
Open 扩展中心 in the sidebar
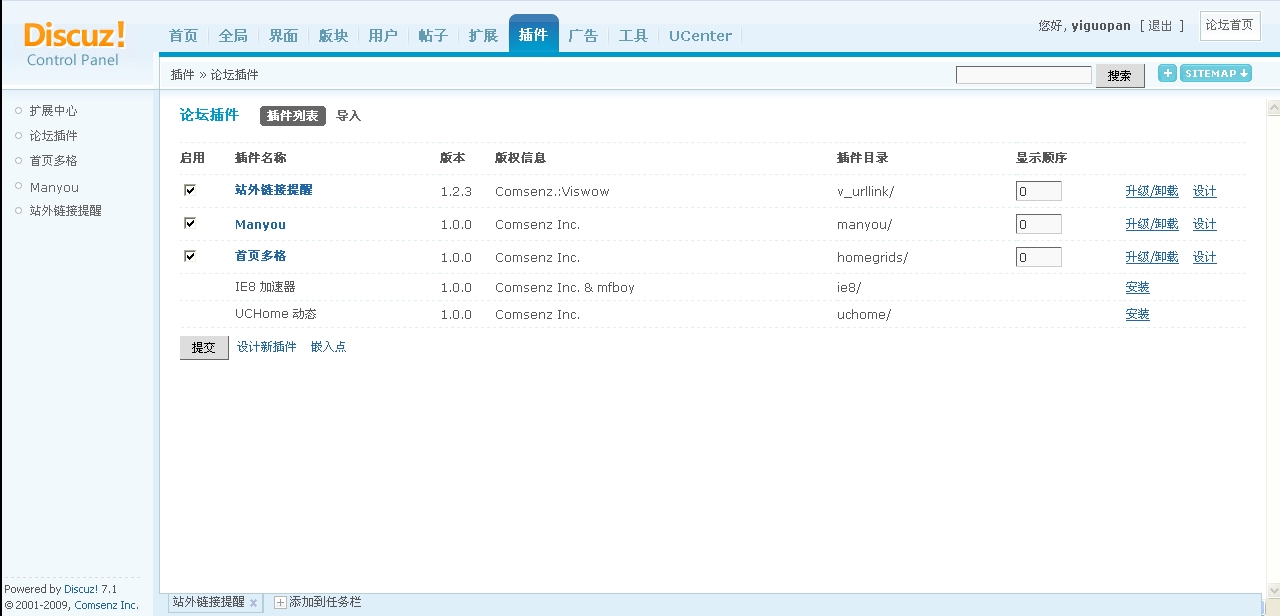(x=53, y=111)
